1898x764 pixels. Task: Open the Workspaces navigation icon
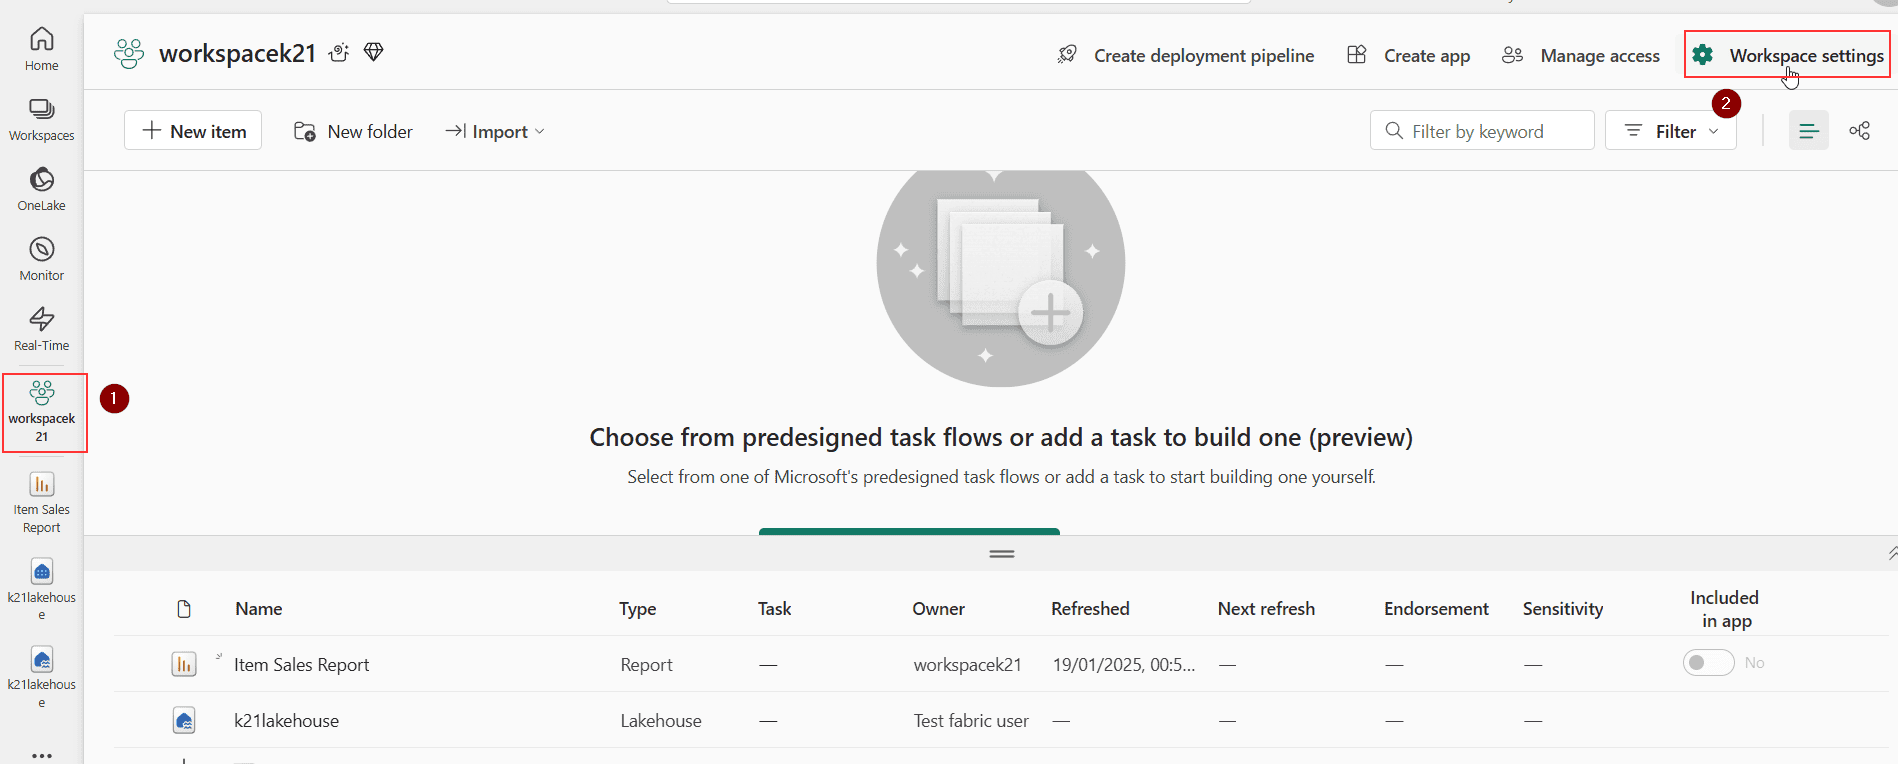point(41,119)
